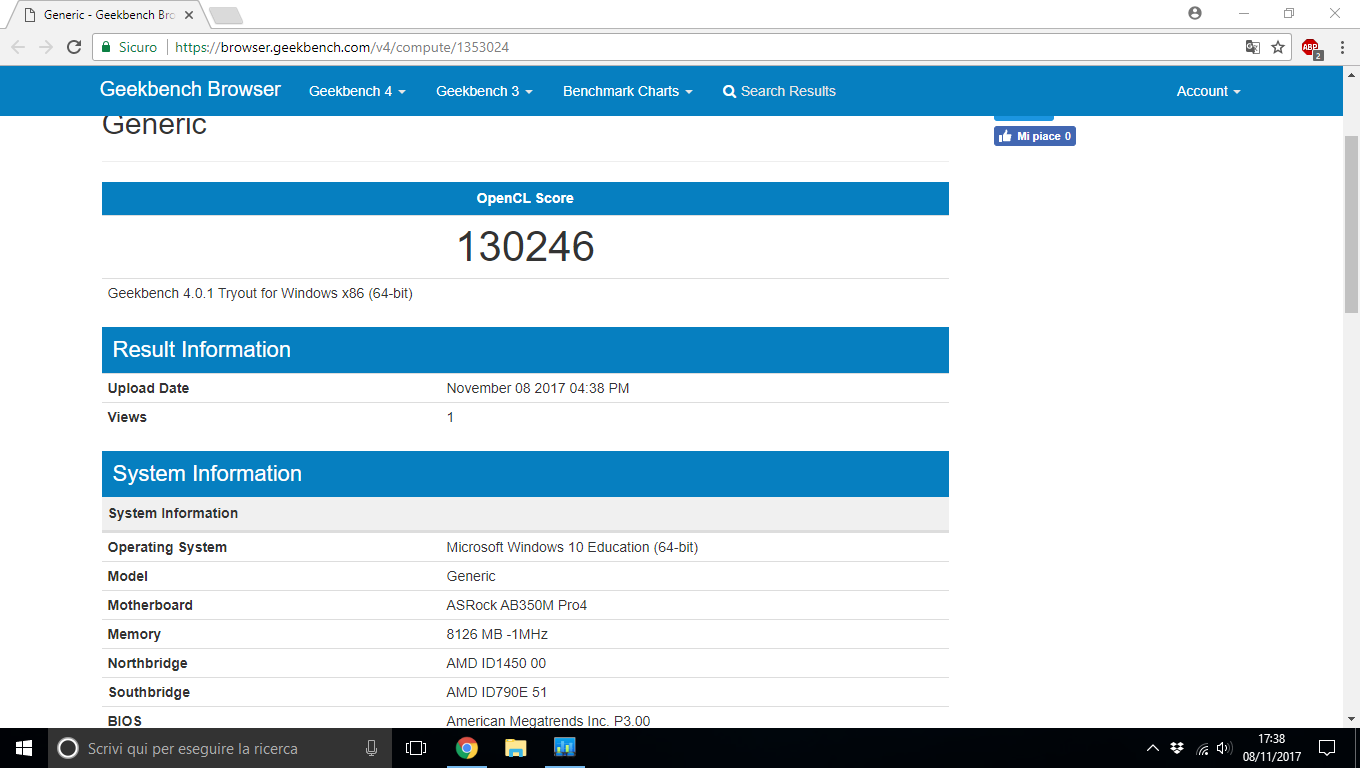Image resolution: width=1360 pixels, height=768 pixels.
Task: Expand the Geekbench 4 dropdown menu
Action: pyautogui.click(x=357, y=91)
